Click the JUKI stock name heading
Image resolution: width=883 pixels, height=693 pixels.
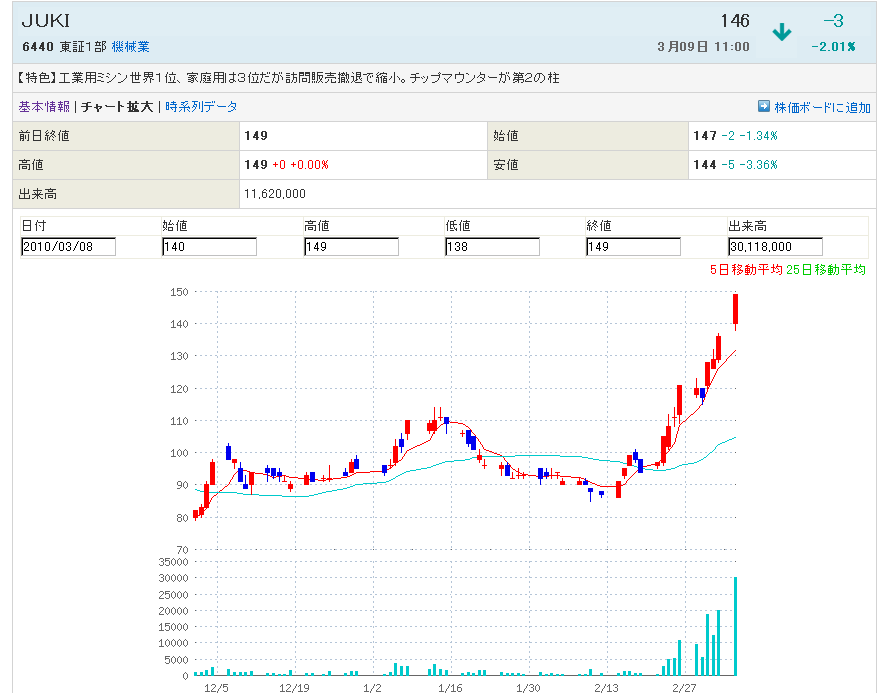click(46, 22)
